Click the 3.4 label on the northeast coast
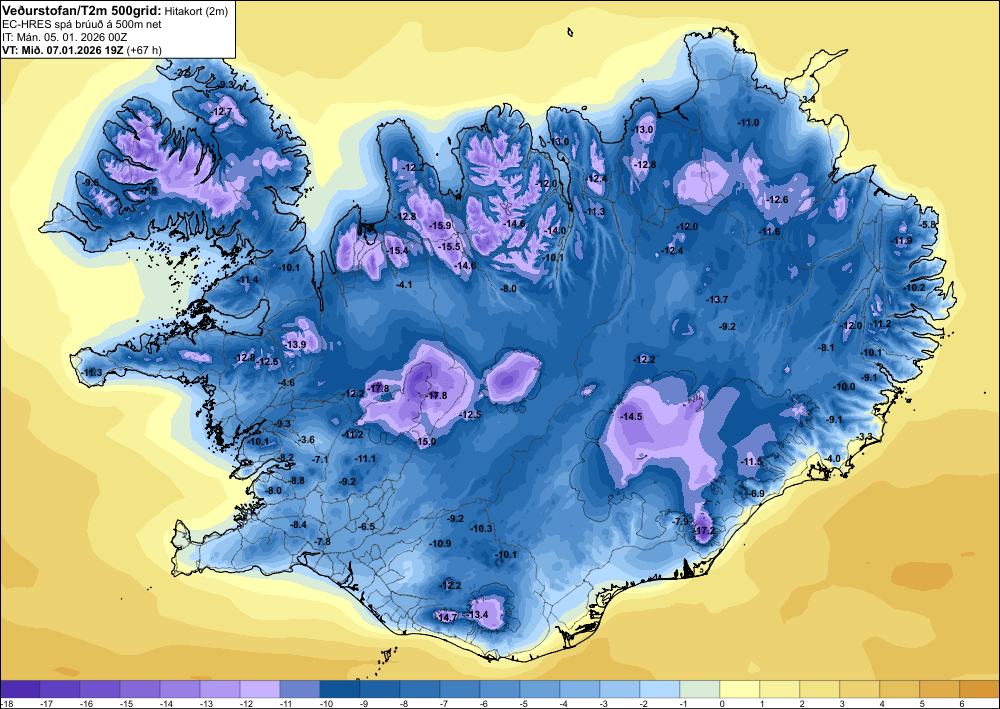The height and width of the screenshot is (709, 1000). coord(809,99)
